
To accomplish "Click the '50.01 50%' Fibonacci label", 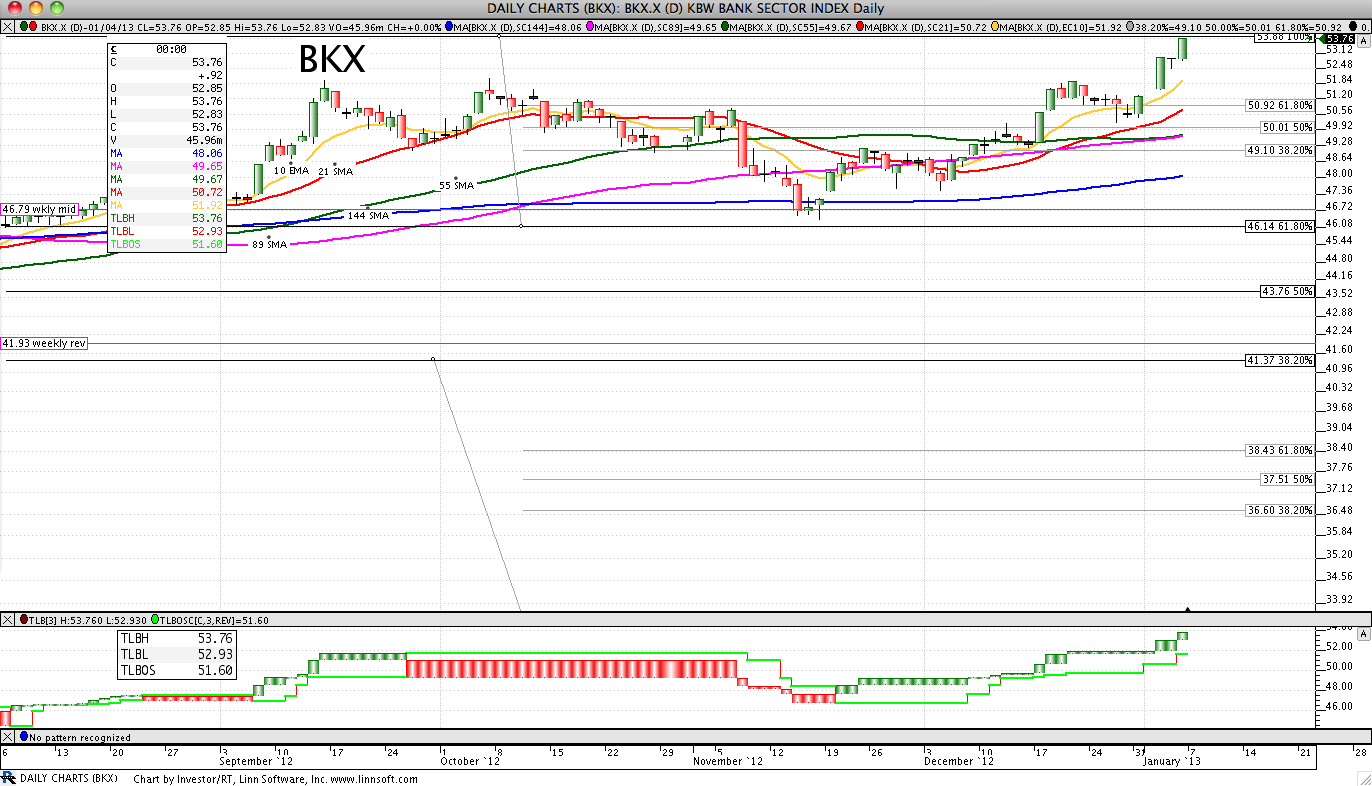I will (1287, 127).
